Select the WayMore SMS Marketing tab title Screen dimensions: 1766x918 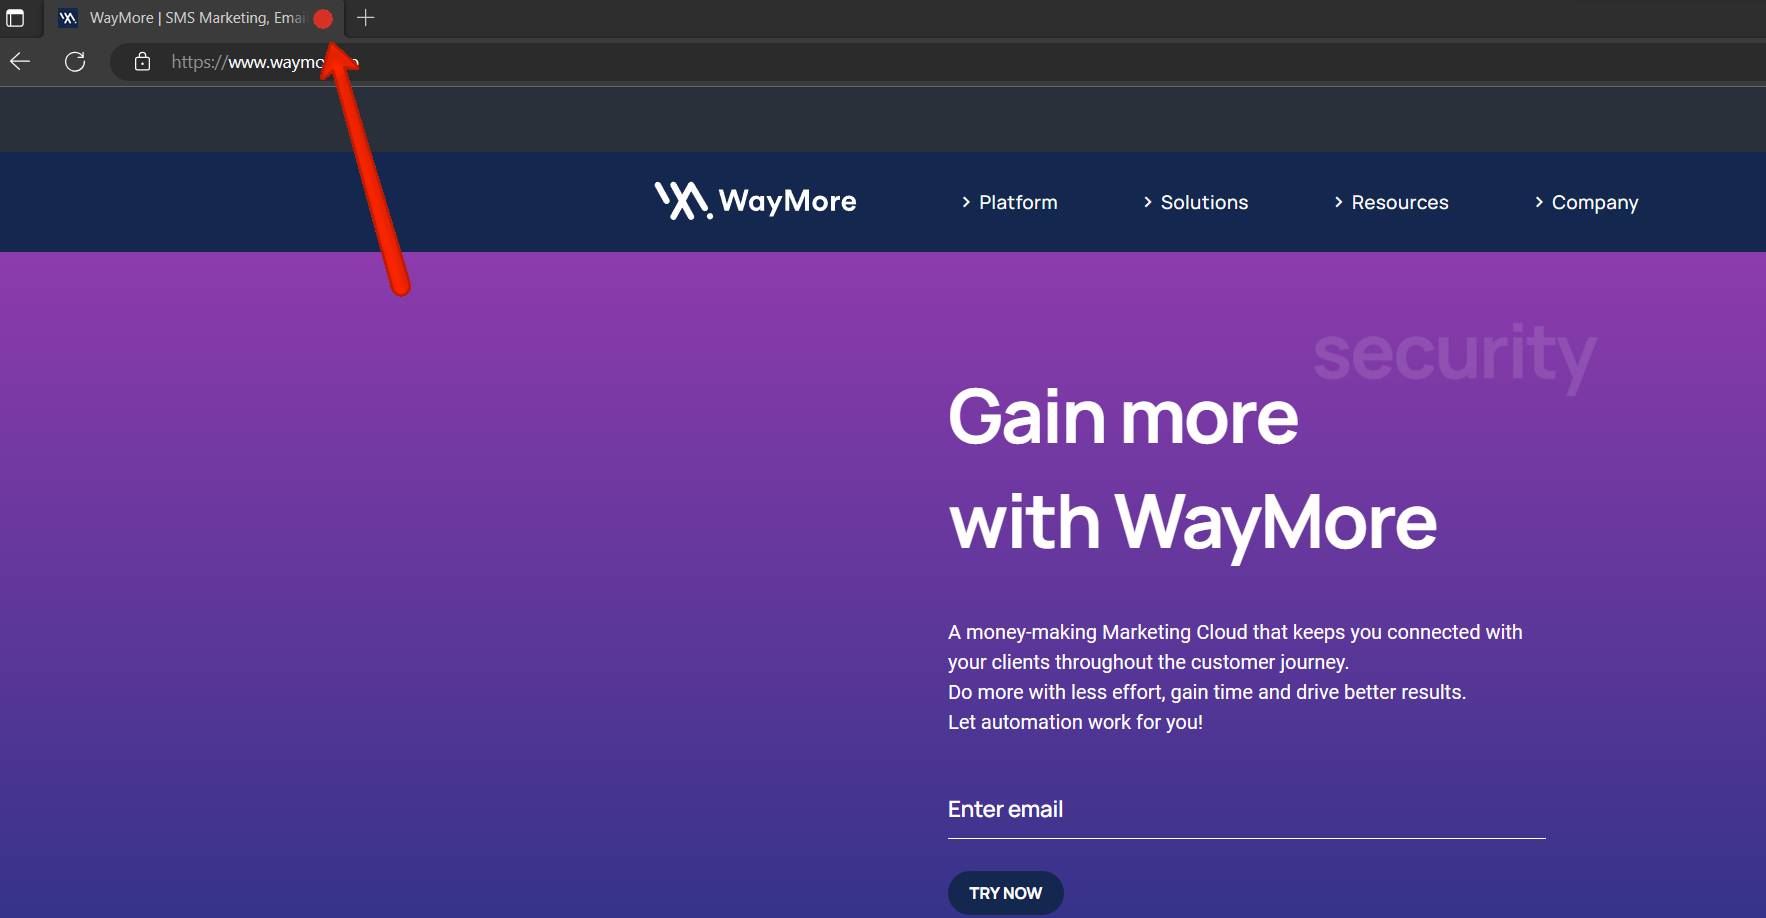point(197,18)
